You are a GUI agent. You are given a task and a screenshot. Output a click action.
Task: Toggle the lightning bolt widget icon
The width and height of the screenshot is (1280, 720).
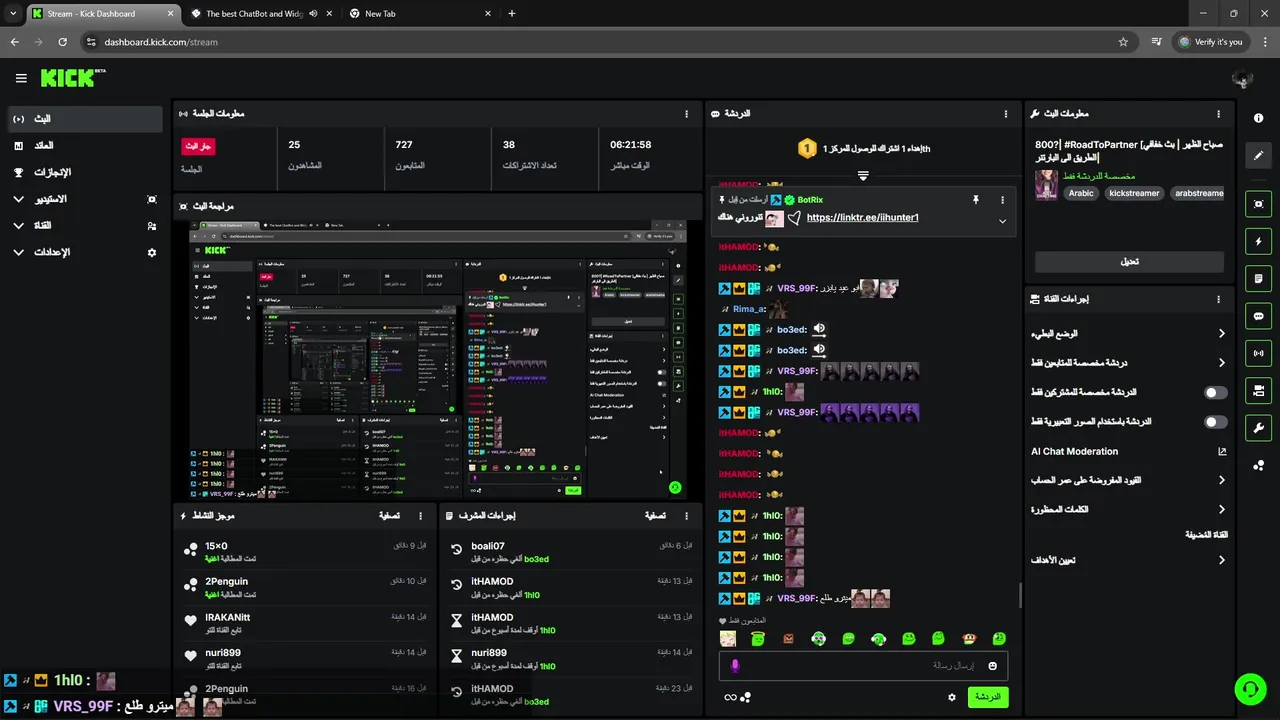tap(1258, 241)
